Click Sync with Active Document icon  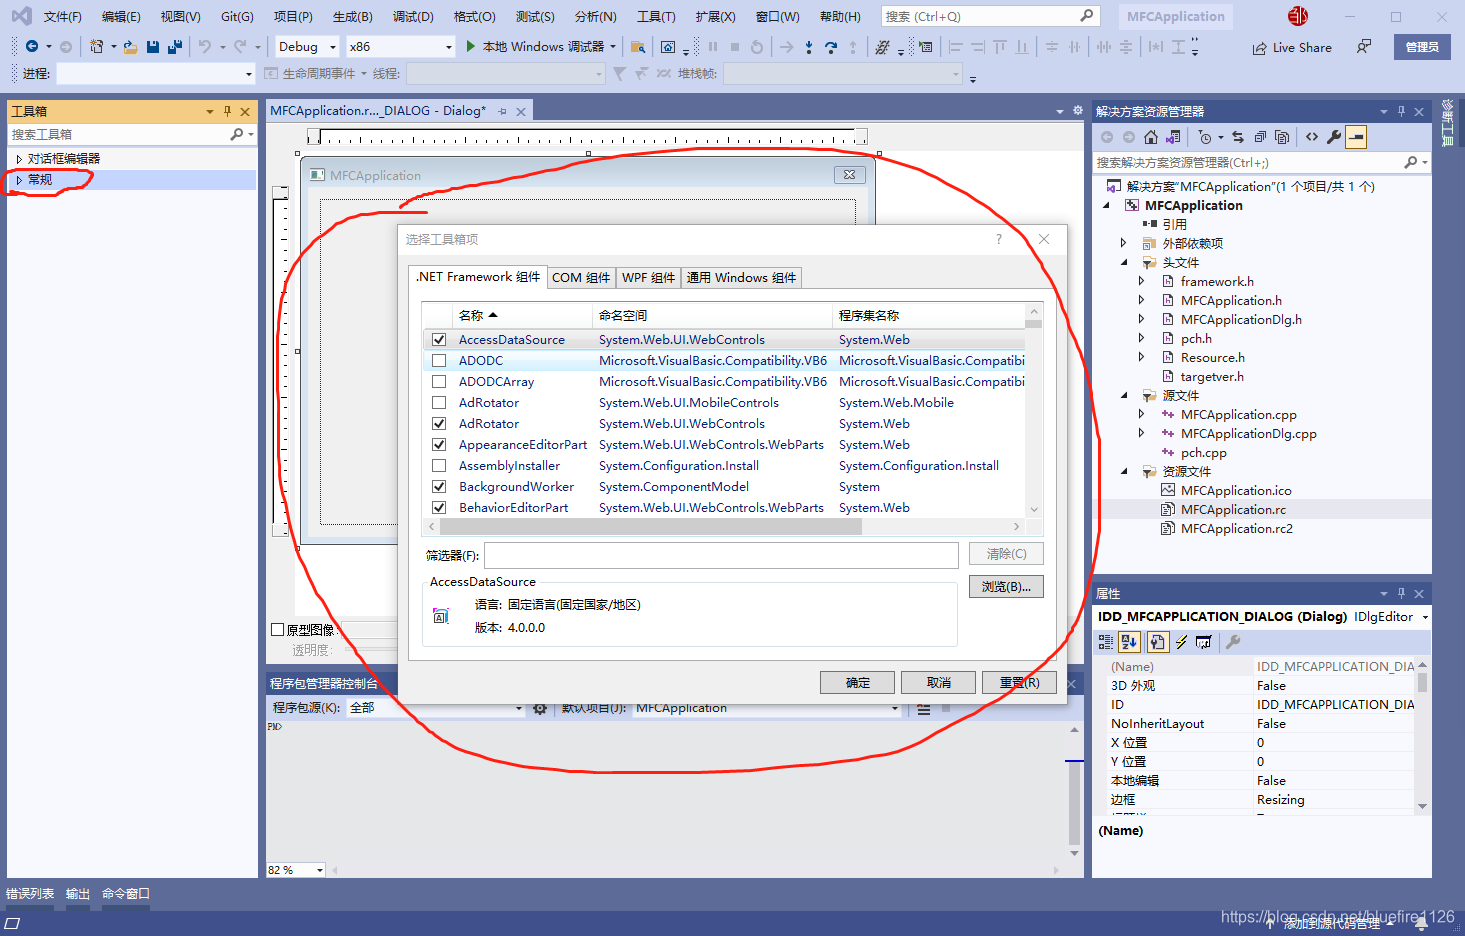(1238, 137)
